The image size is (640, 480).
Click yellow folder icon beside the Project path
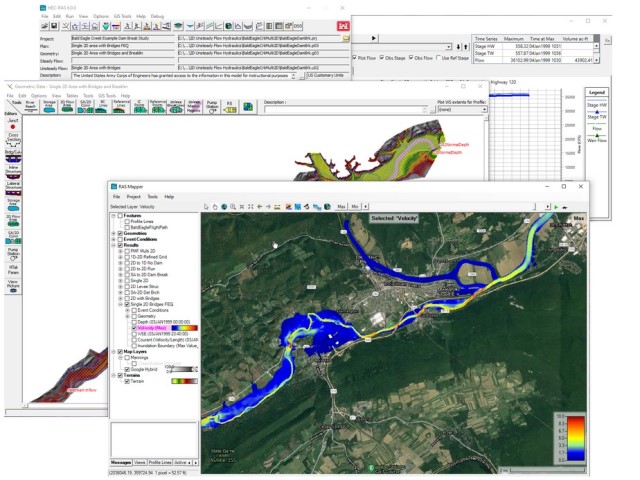(346, 38)
